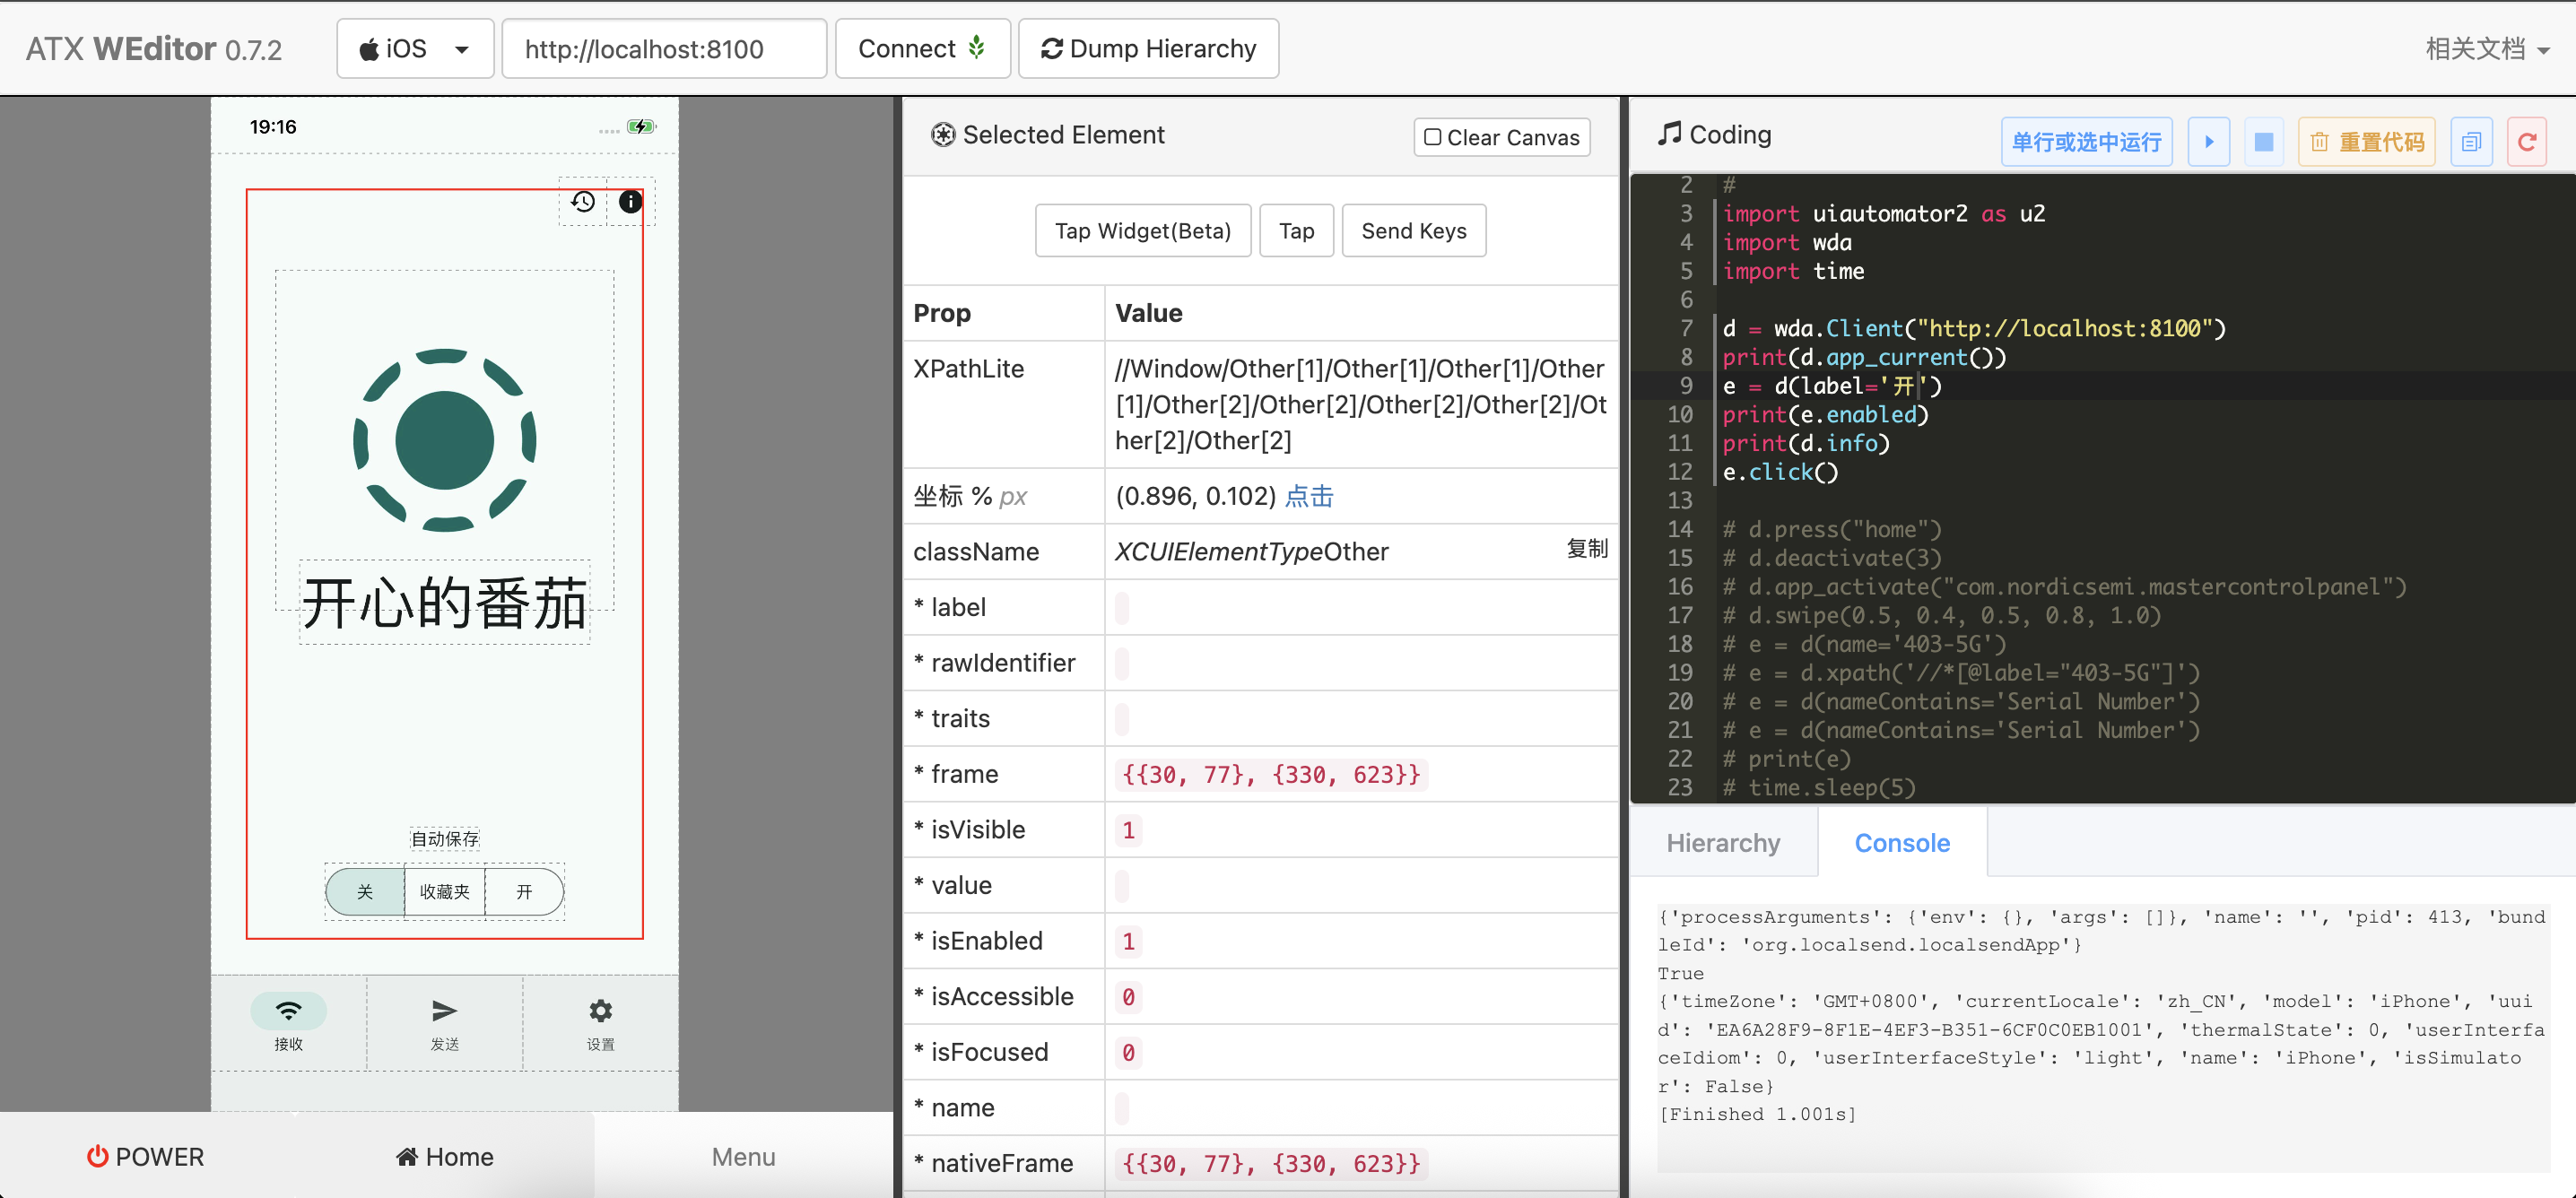The height and width of the screenshot is (1198, 2576).
Task: Tap the send (发送) paper plane icon
Action: (x=444, y=1011)
